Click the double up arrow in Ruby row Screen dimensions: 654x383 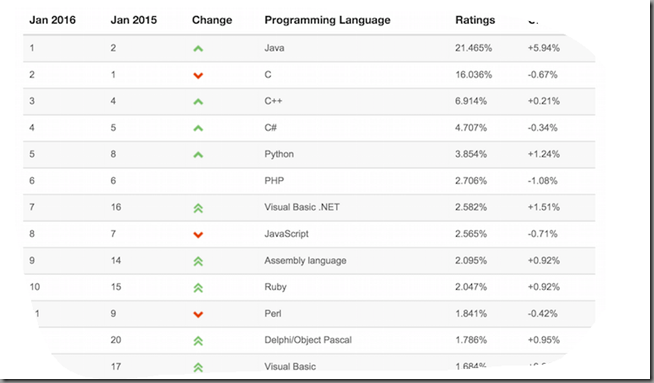pyautogui.click(x=198, y=287)
